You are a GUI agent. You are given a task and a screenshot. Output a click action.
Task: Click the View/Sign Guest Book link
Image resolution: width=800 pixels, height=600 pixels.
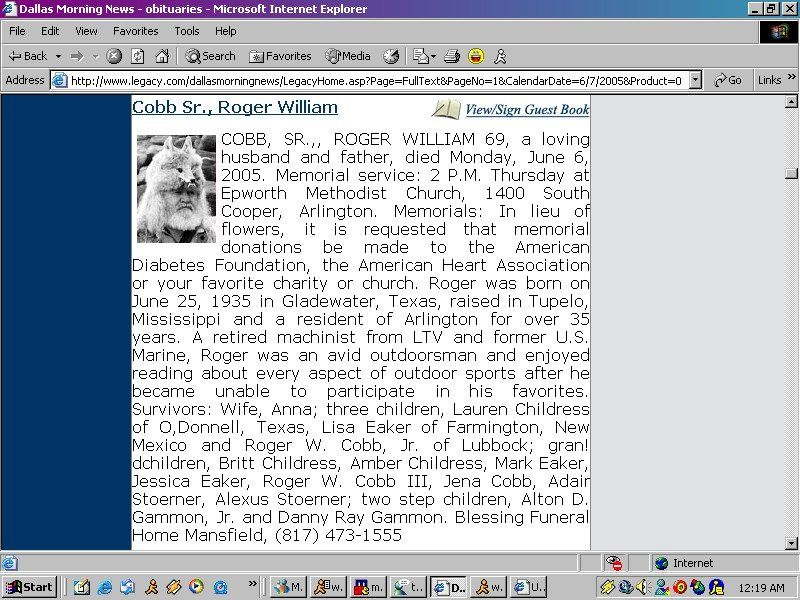point(526,110)
